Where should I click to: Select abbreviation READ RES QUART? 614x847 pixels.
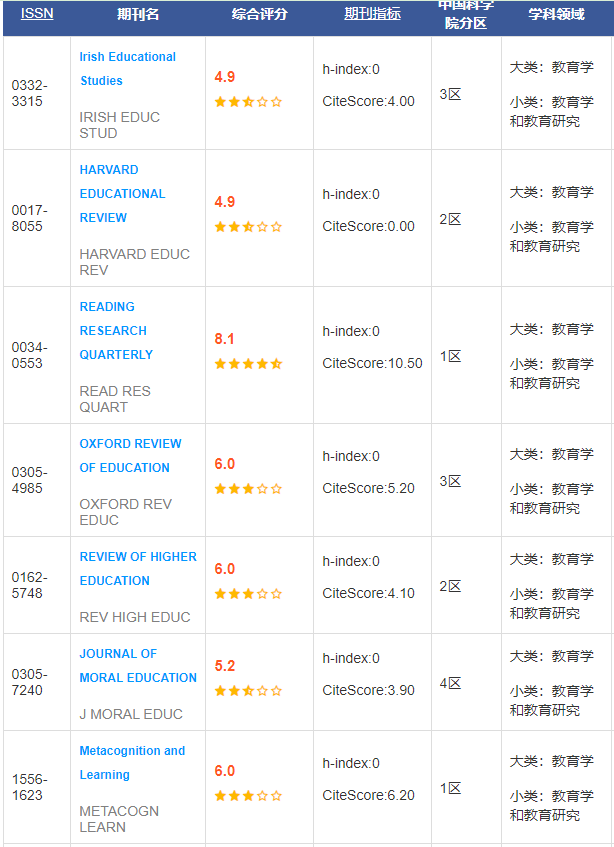(x=115, y=399)
